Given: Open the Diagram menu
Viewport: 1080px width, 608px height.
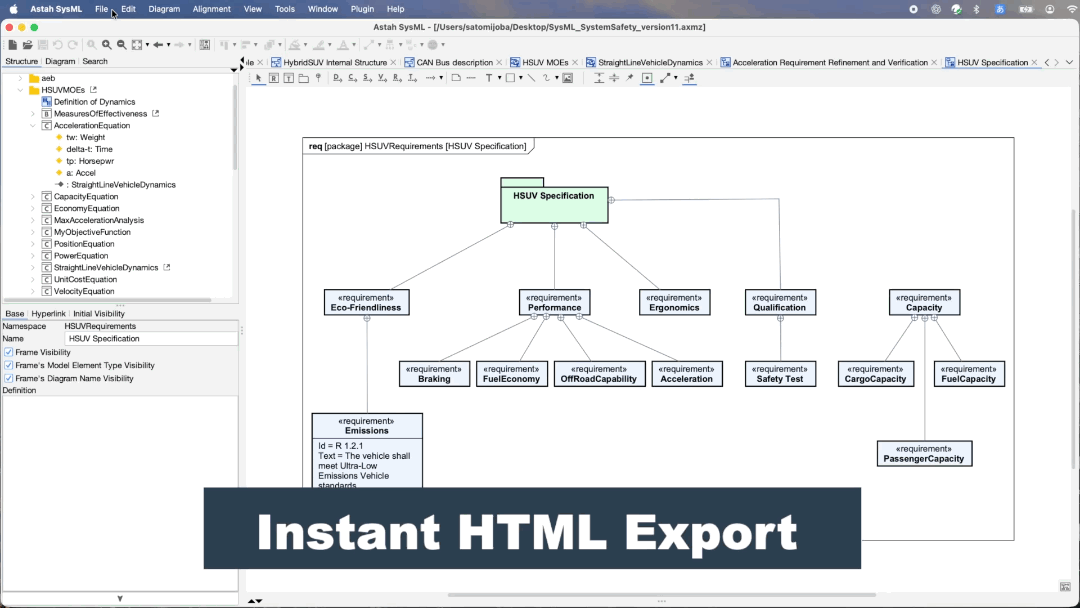Looking at the screenshot, I should [x=164, y=9].
